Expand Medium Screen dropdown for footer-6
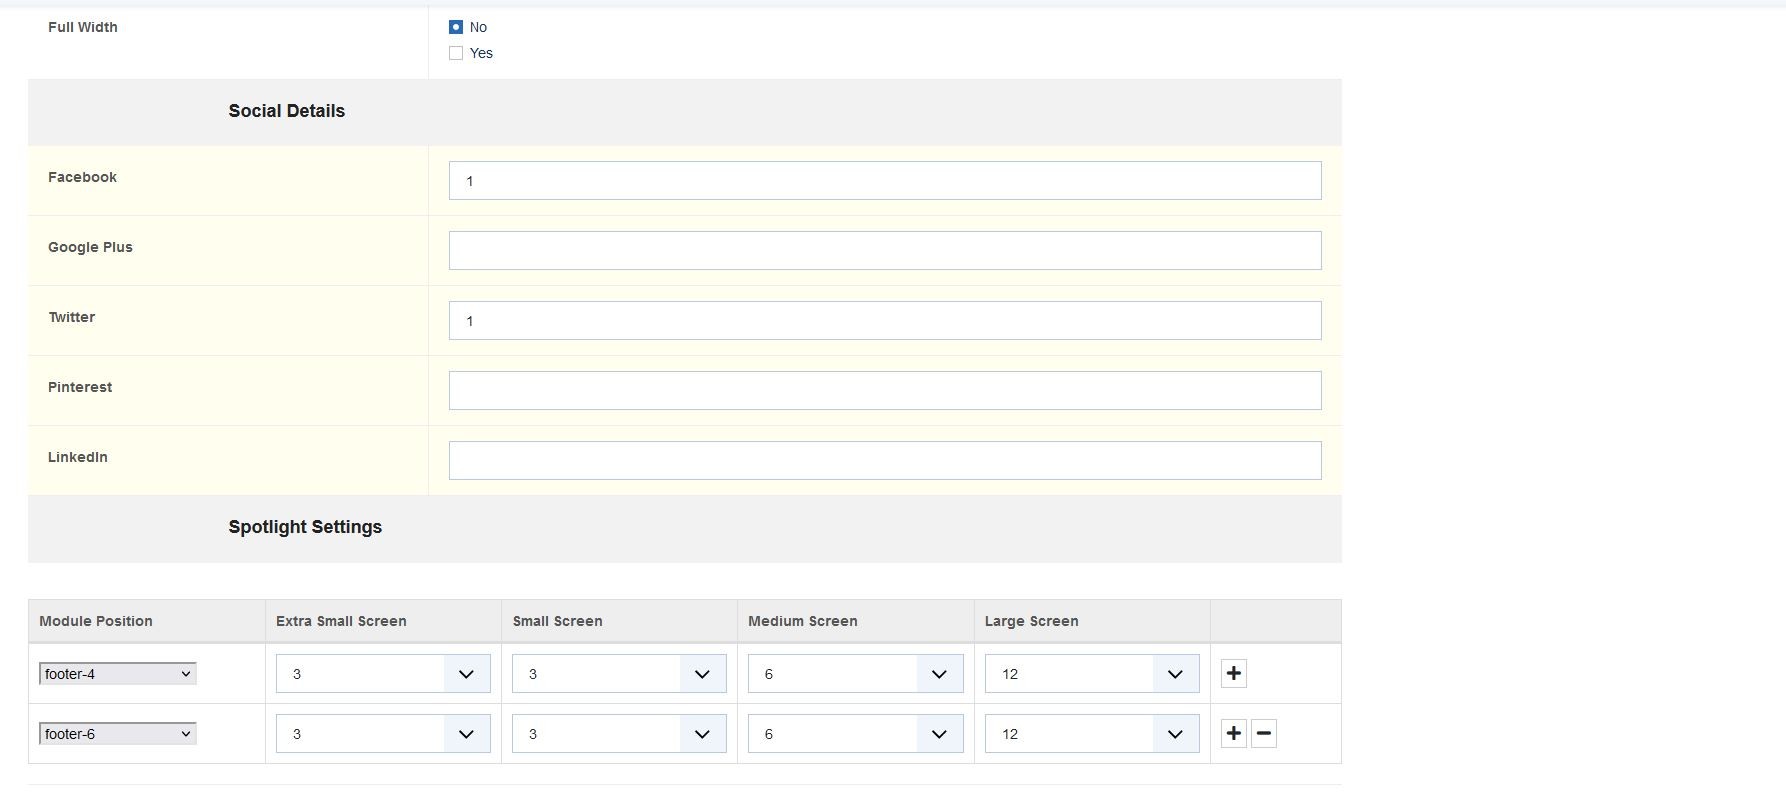Viewport: 1786px width, 794px height. pyautogui.click(x=855, y=734)
